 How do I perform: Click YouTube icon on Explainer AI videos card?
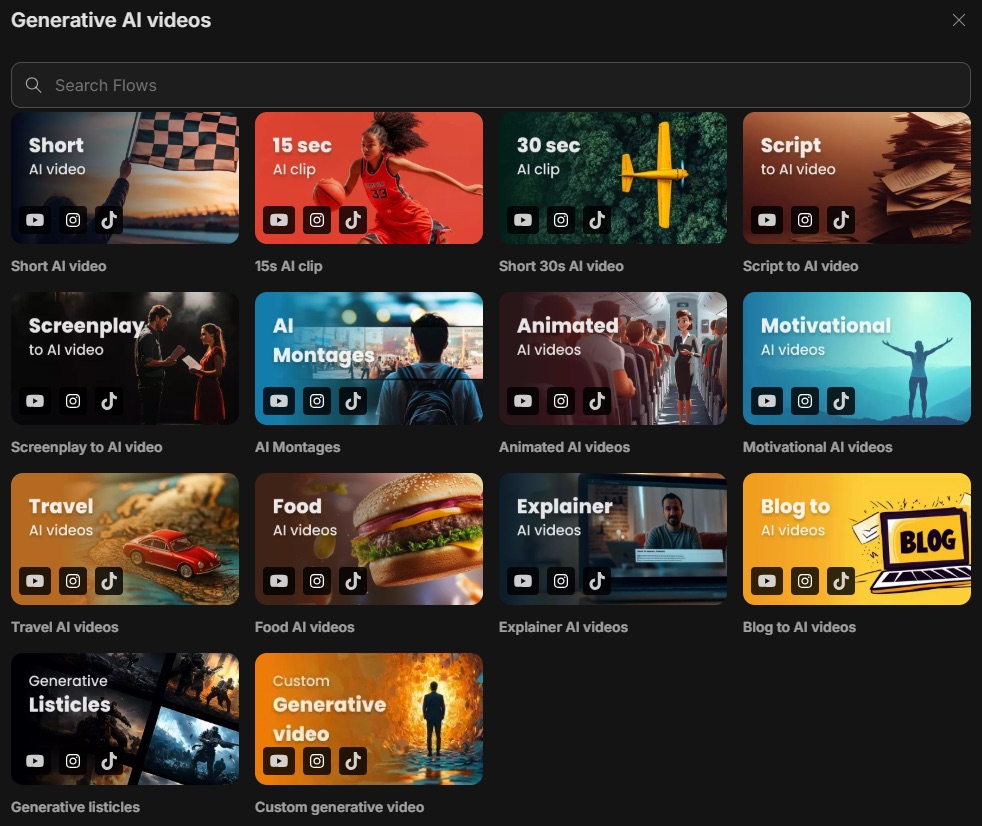coord(523,581)
